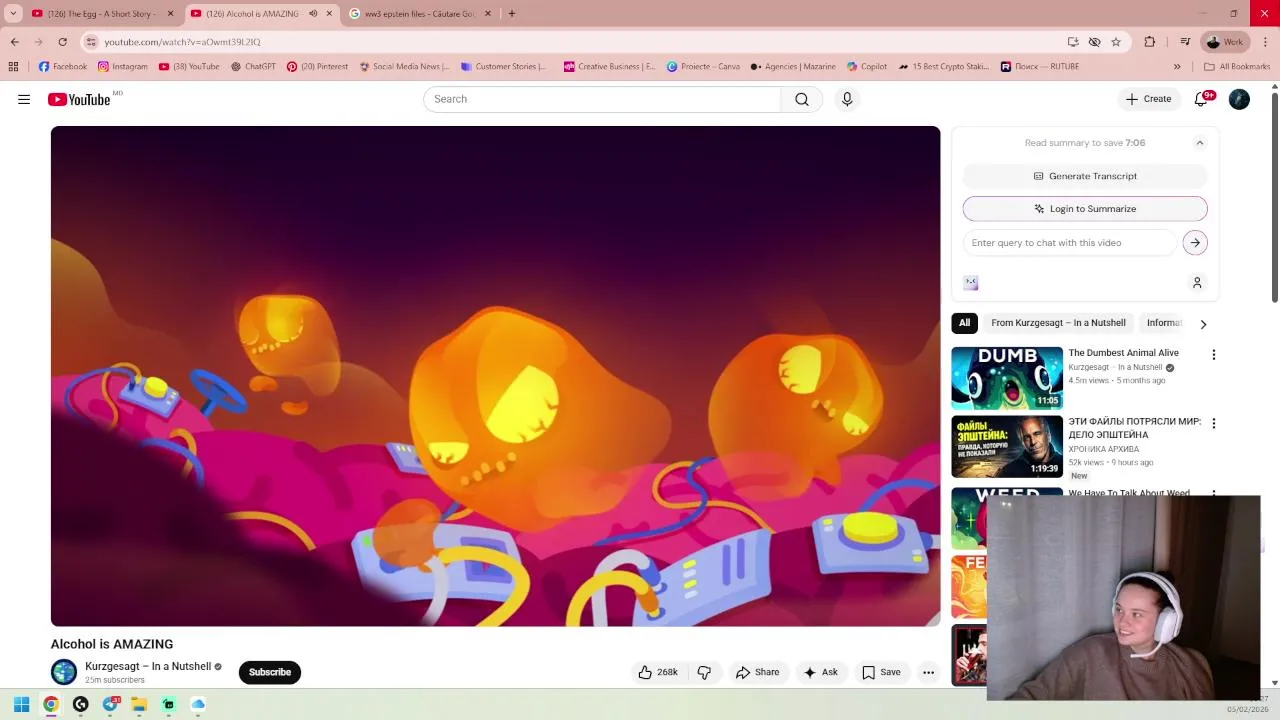Open Windows Start menu
Viewport: 1280px width, 720px height.
coord(21,704)
